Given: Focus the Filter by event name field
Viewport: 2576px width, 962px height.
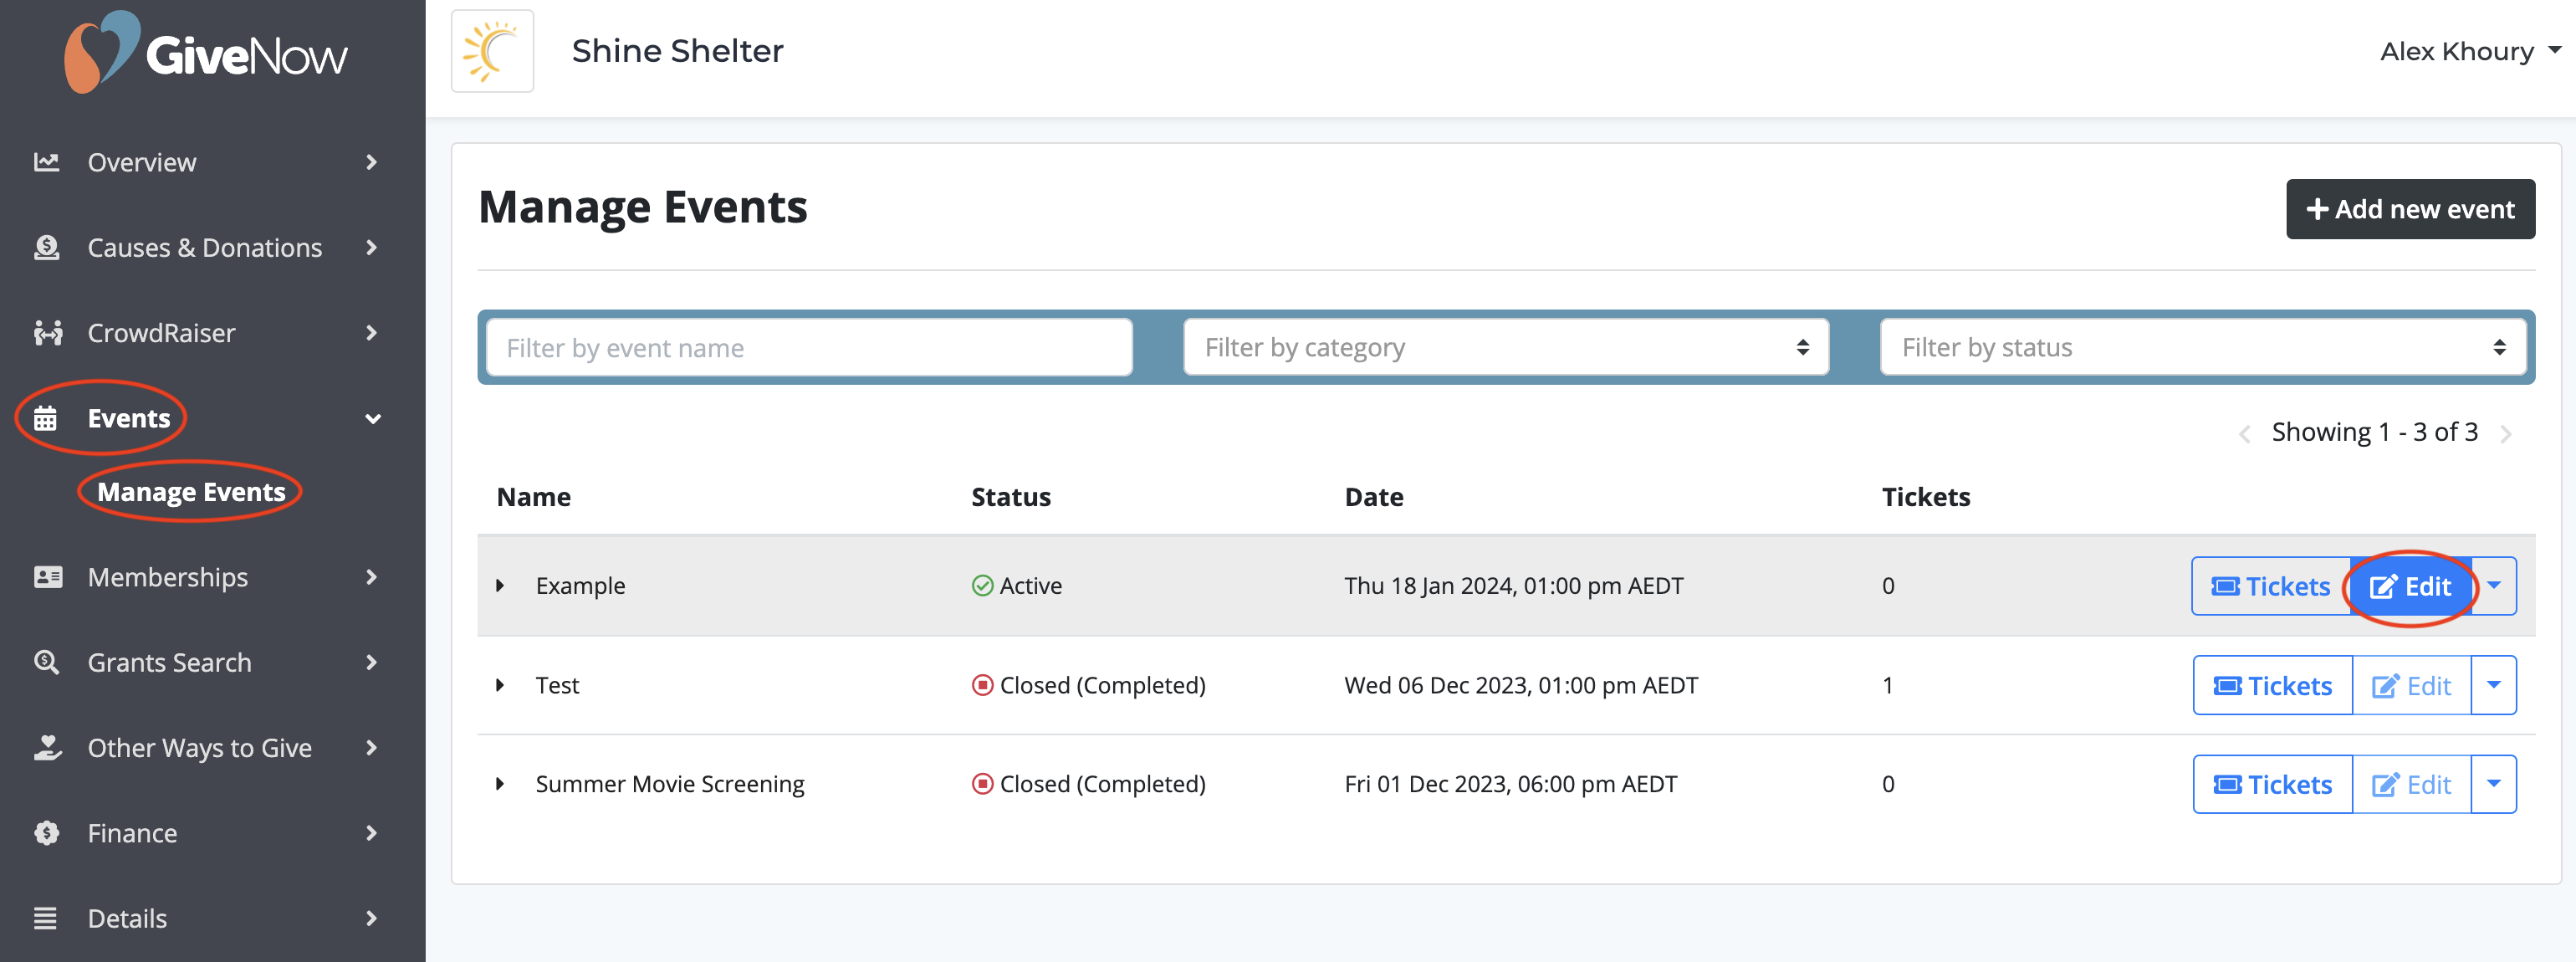Looking at the screenshot, I should [808, 348].
